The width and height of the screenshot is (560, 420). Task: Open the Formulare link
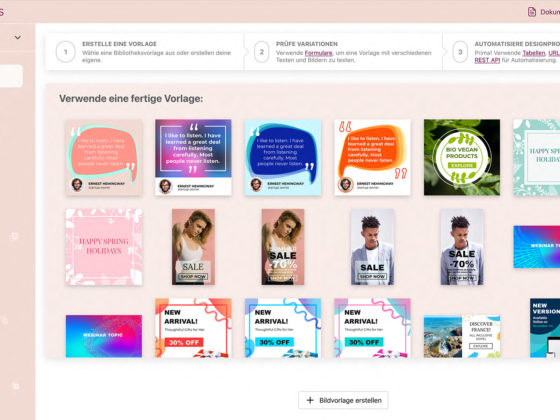click(319, 53)
